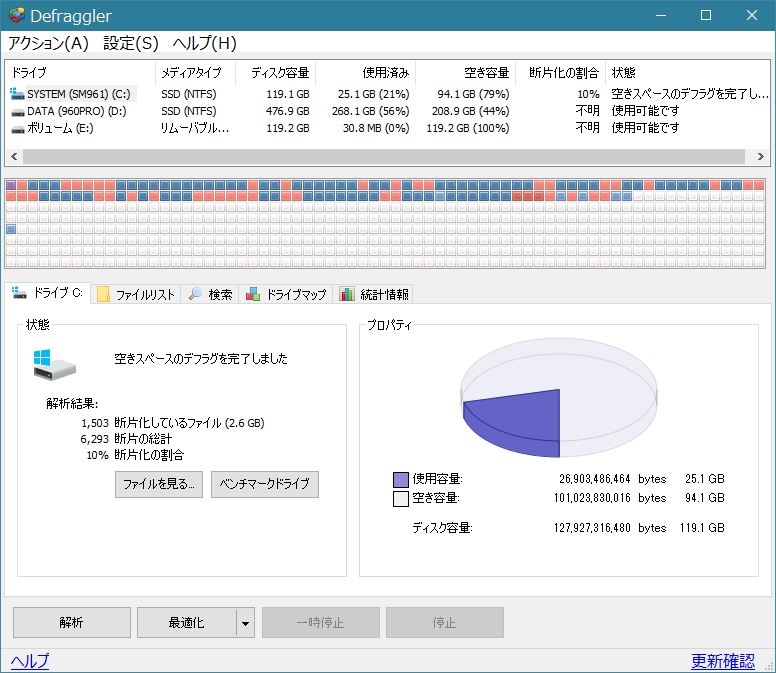This screenshot has height=673, width=776.
Task: Sort by メディアタイプ column header
Action: [195, 73]
